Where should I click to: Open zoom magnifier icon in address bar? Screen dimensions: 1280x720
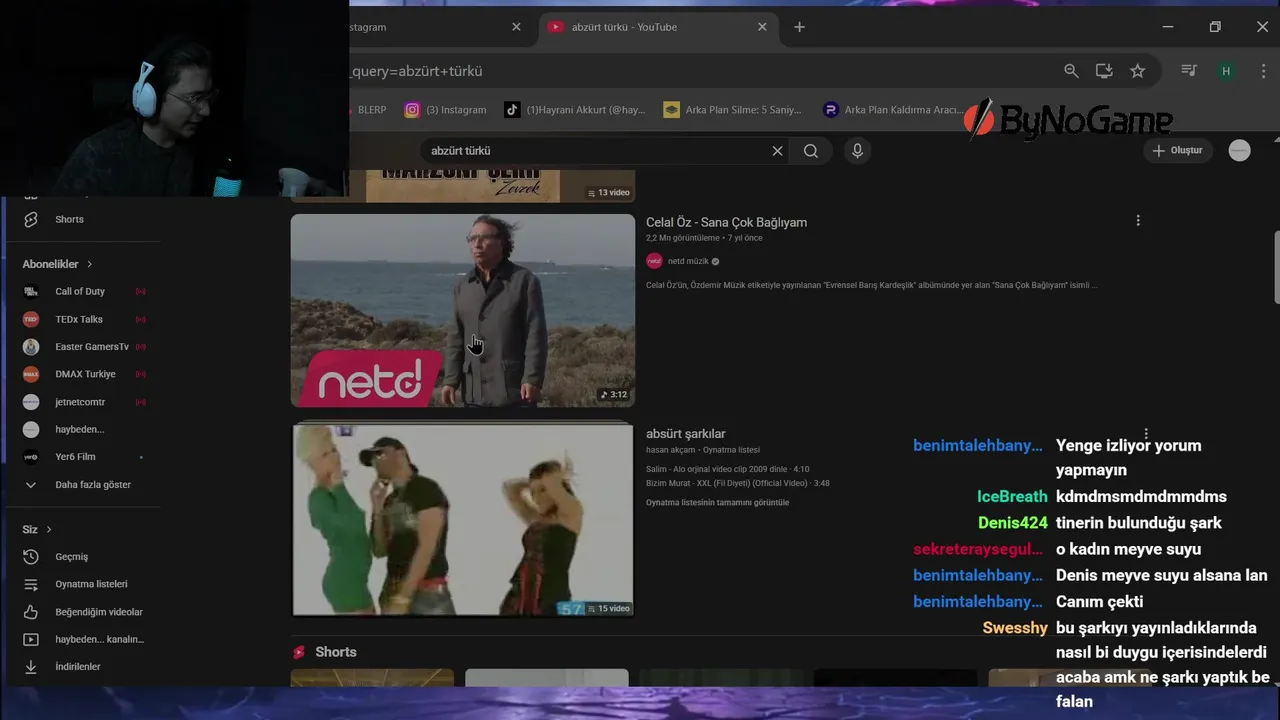point(1071,71)
